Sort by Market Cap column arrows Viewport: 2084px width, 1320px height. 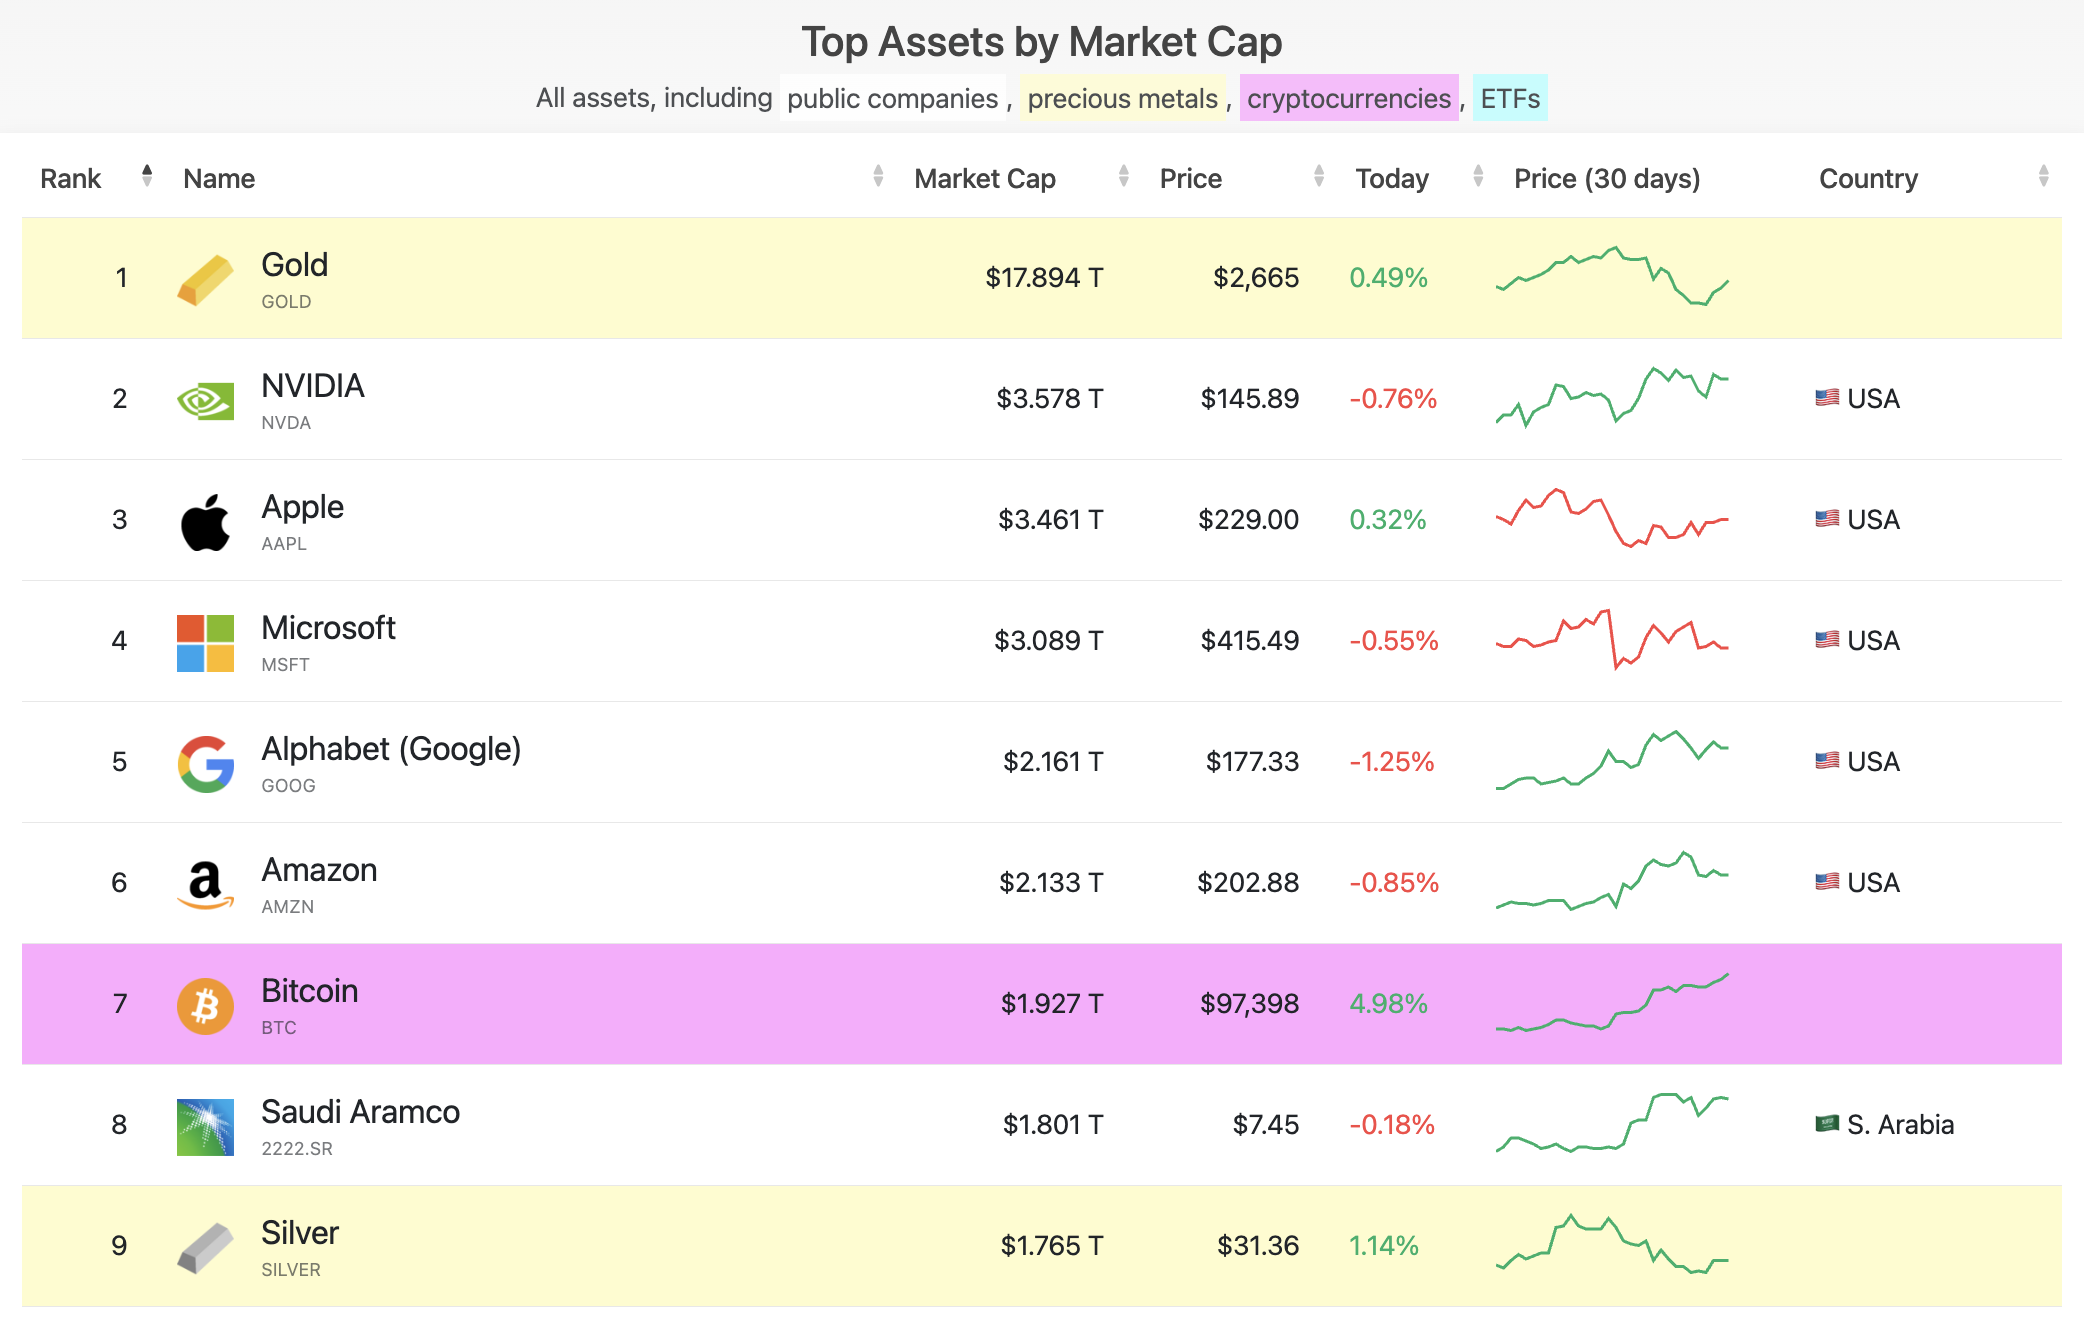pos(1123,176)
